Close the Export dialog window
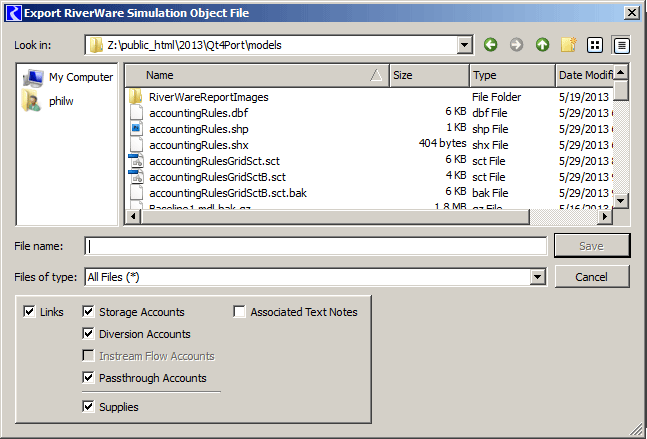Image resolution: width=647 pixels, height=439 pixels. (632, 13)
